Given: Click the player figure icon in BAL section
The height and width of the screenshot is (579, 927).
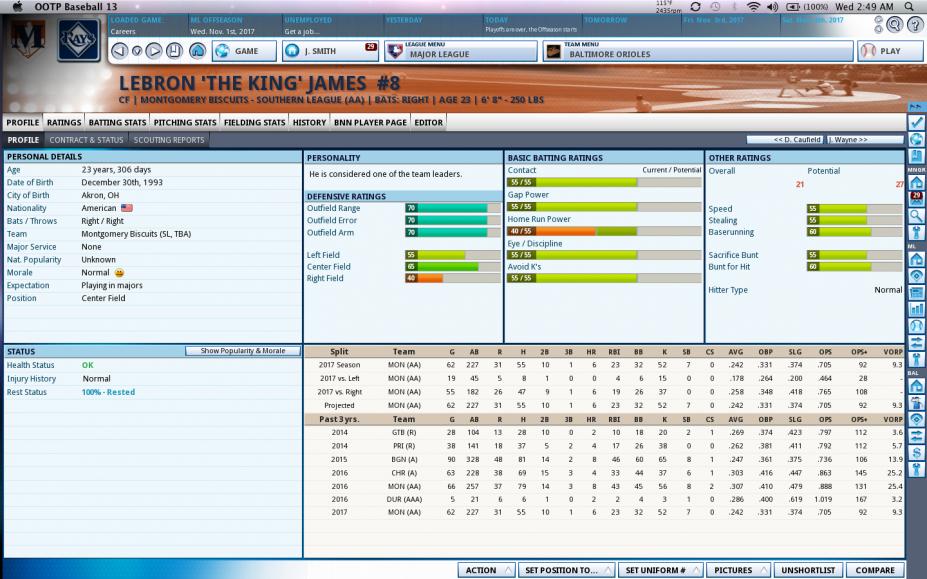Looking at the screenshot, I should (916, 403).
